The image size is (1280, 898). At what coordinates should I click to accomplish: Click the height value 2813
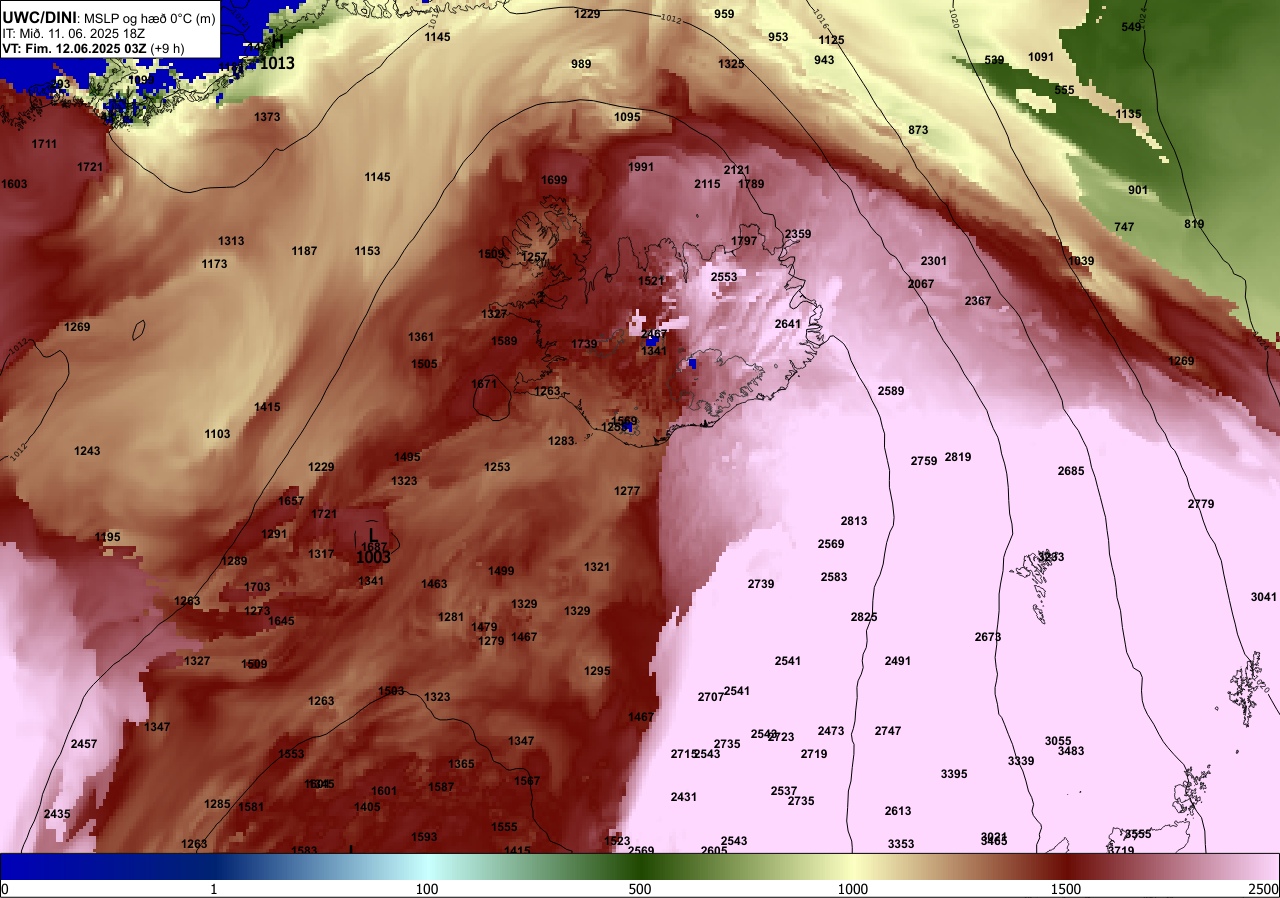coord(854,521)
